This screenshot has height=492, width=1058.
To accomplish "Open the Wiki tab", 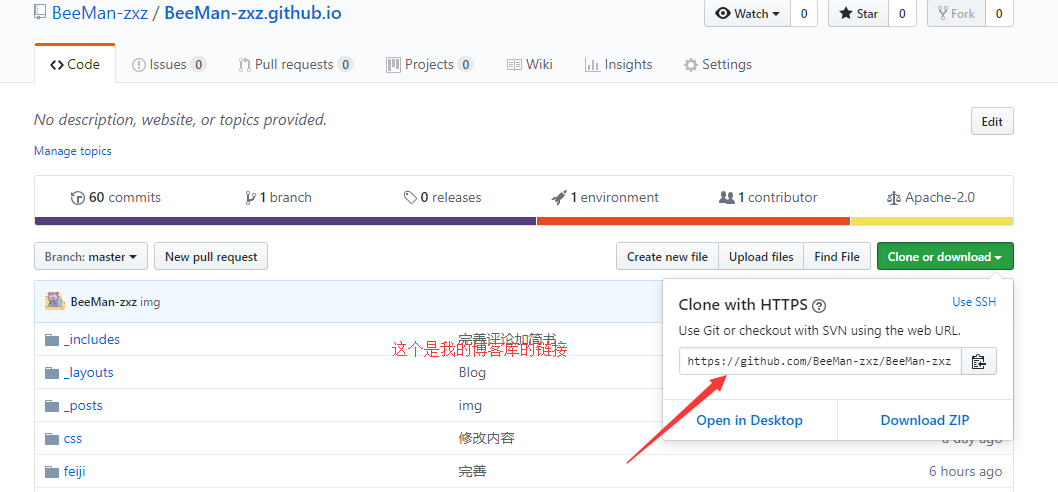I will click(530, 64).
